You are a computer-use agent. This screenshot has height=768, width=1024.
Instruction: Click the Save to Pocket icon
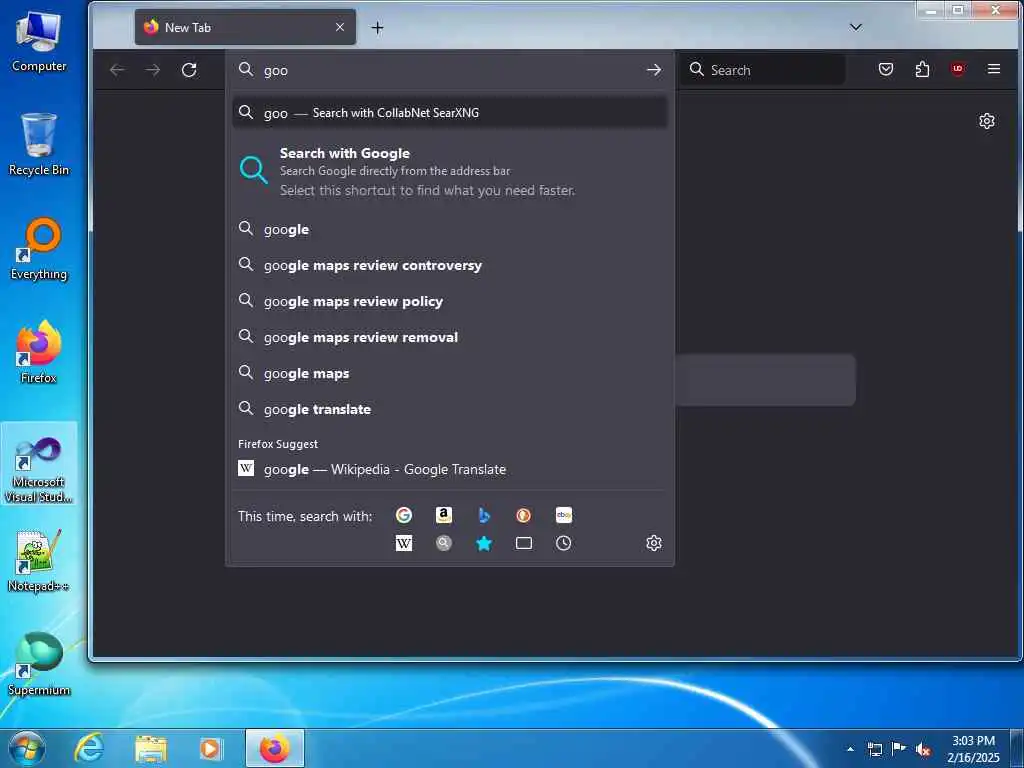(x=886, y=69)
